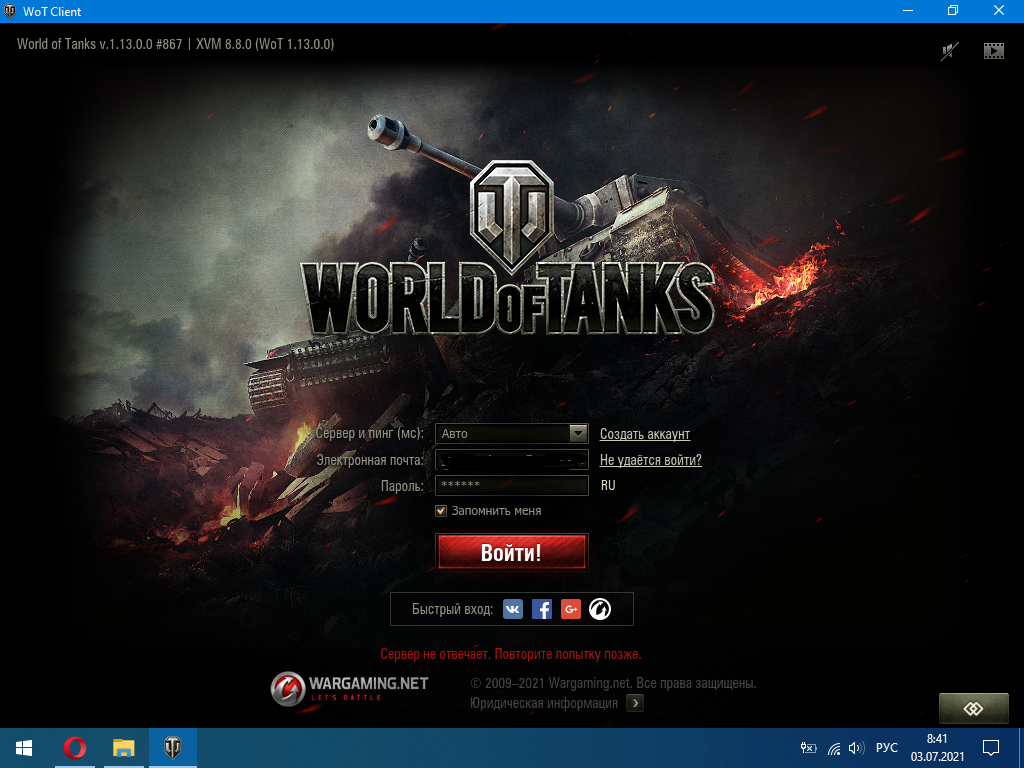Toggle the Запомнить меня checkbox
The height and width of the screenshot is (768, 1024).
point(441,511)
